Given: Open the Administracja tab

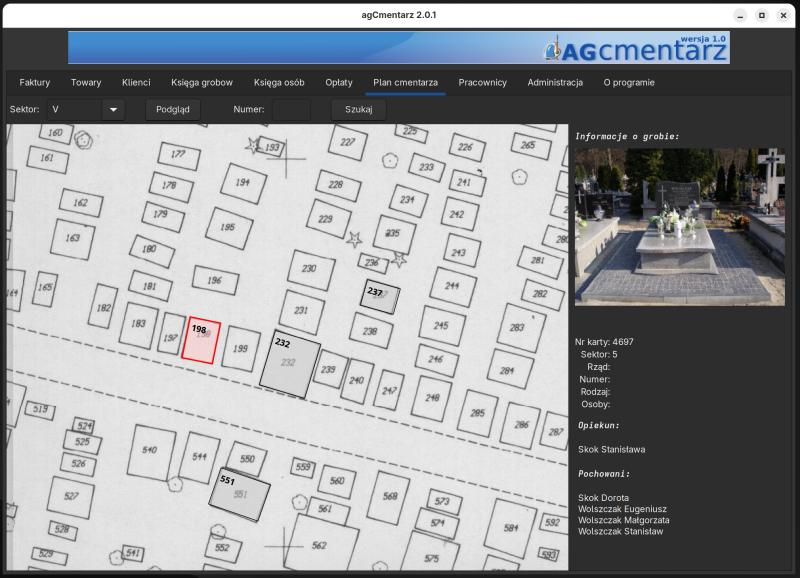Looking at the screenshot, I should (555, 82).
